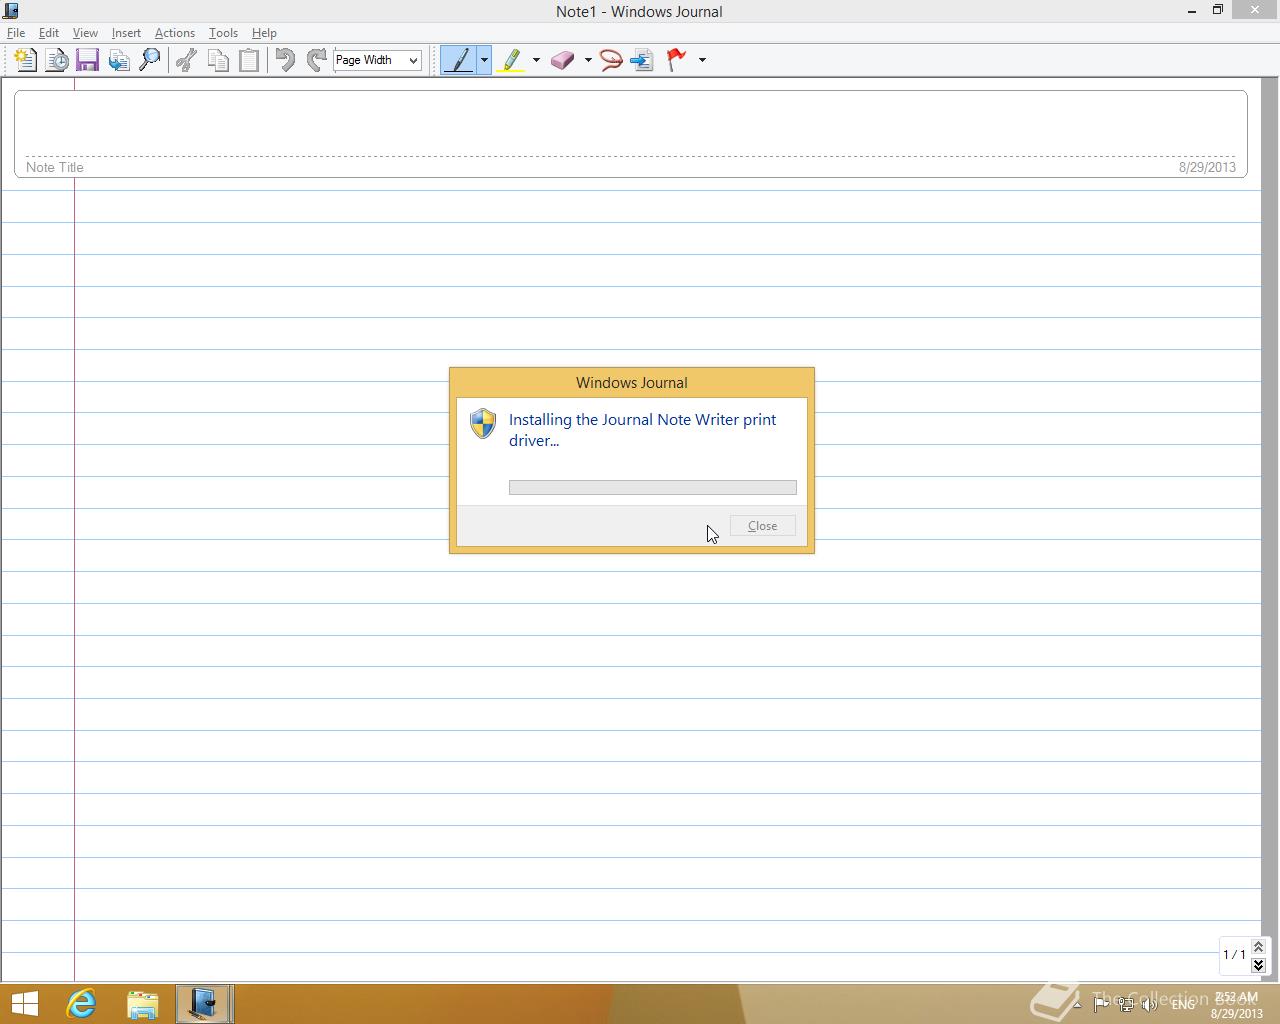Screen dimensions: 1280x1024
Task: Open the Eraser settings dropdown arrow
Action: point(587,60)
